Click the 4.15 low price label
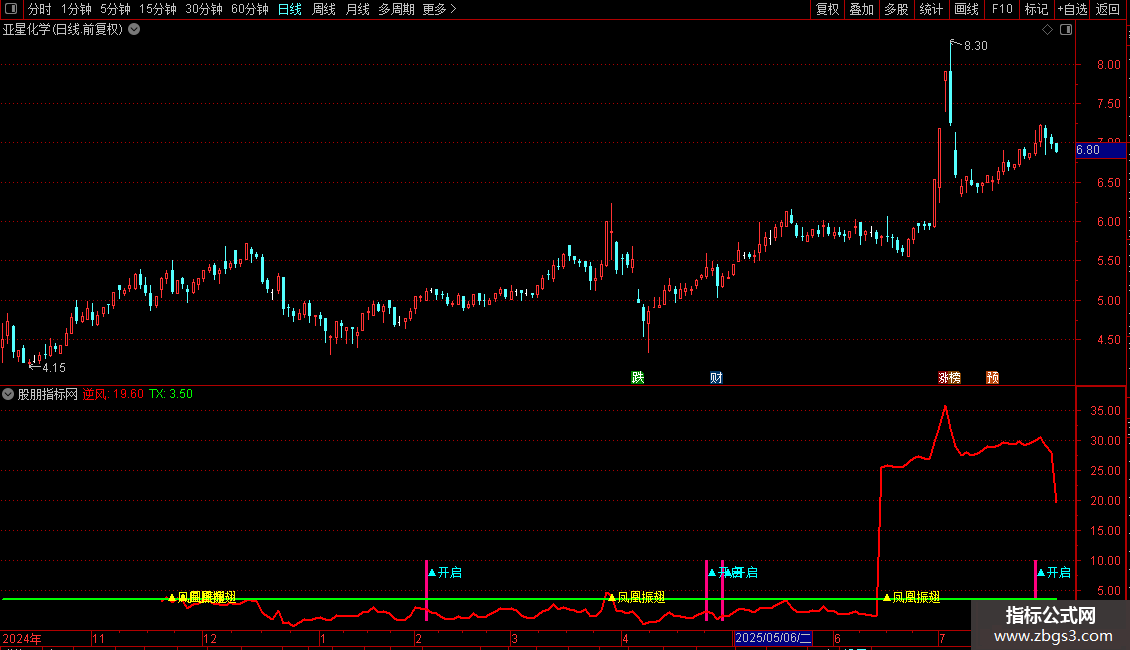 click(54, 368)
